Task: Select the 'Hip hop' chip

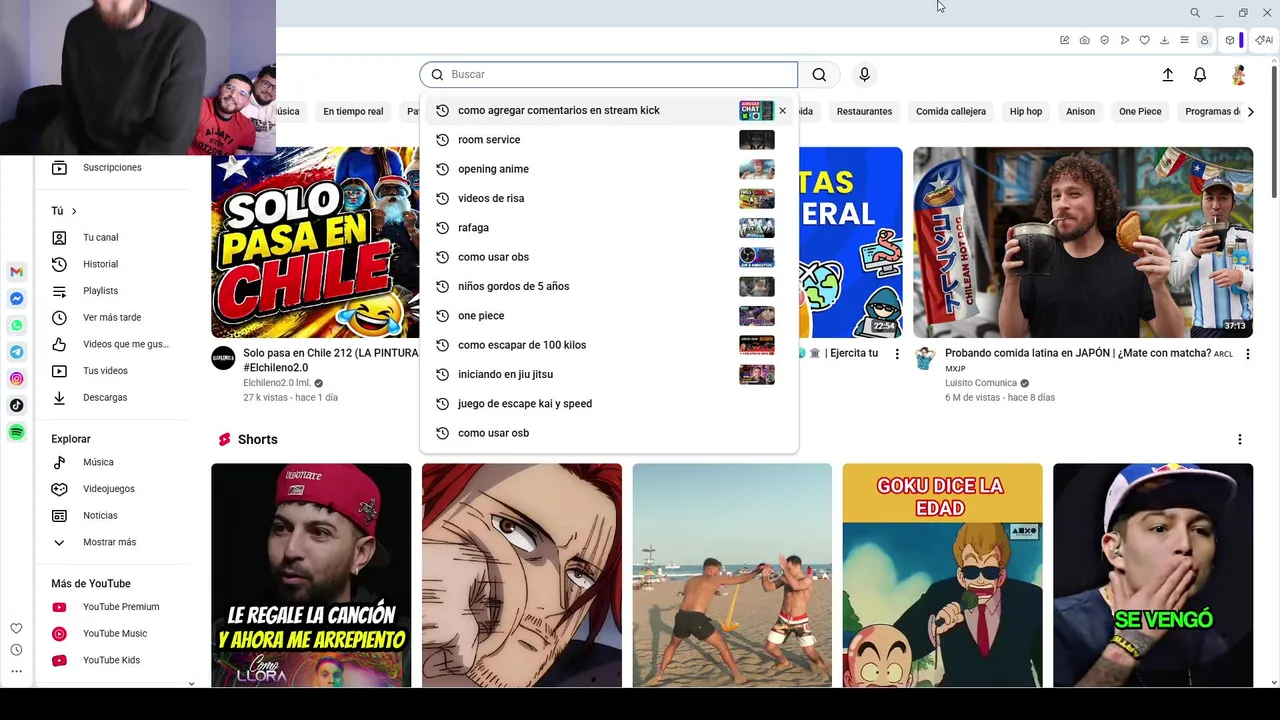Action: coord(1026,111)
